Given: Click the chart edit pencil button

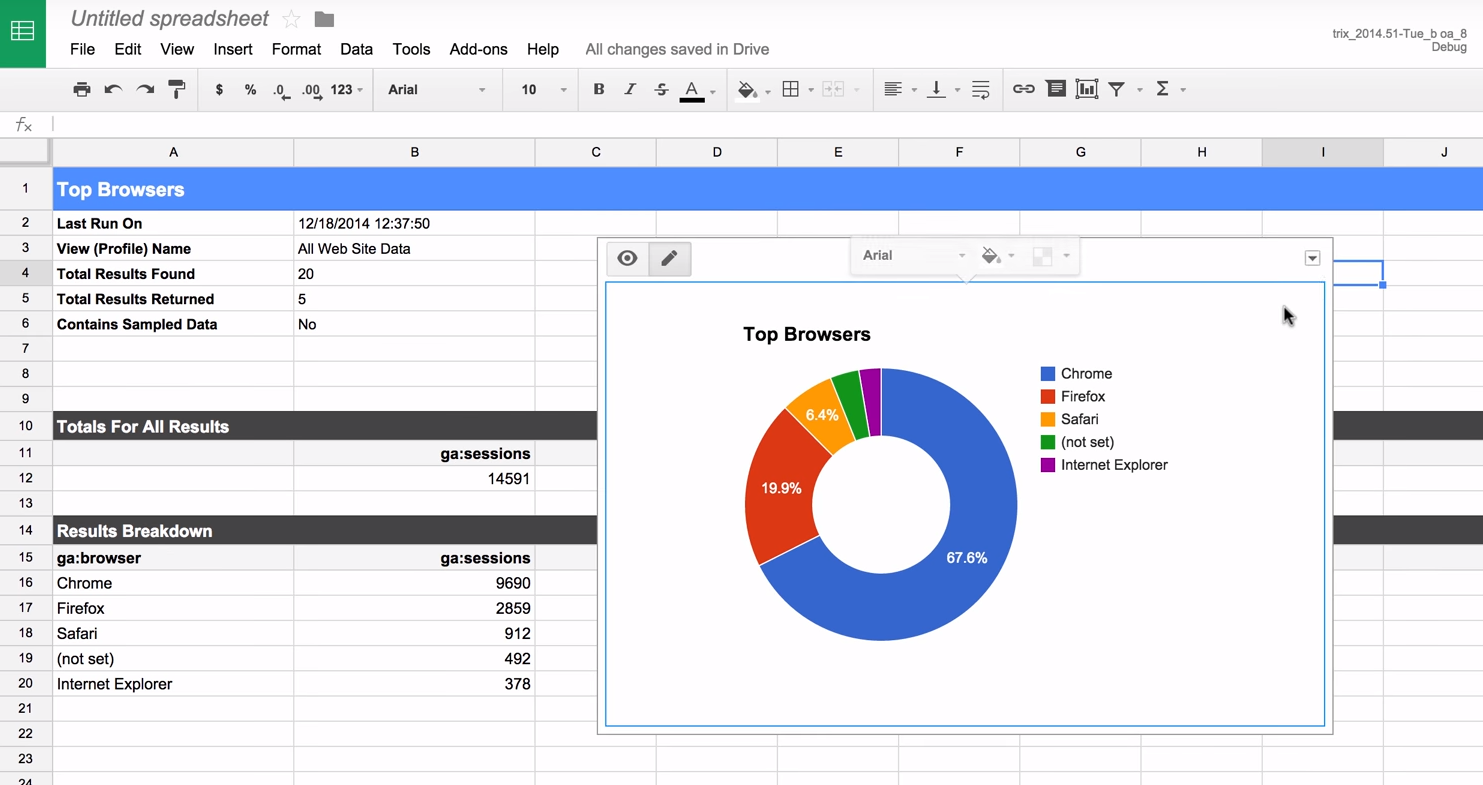Looking at the screenshot, I should (x=669, y=258).
